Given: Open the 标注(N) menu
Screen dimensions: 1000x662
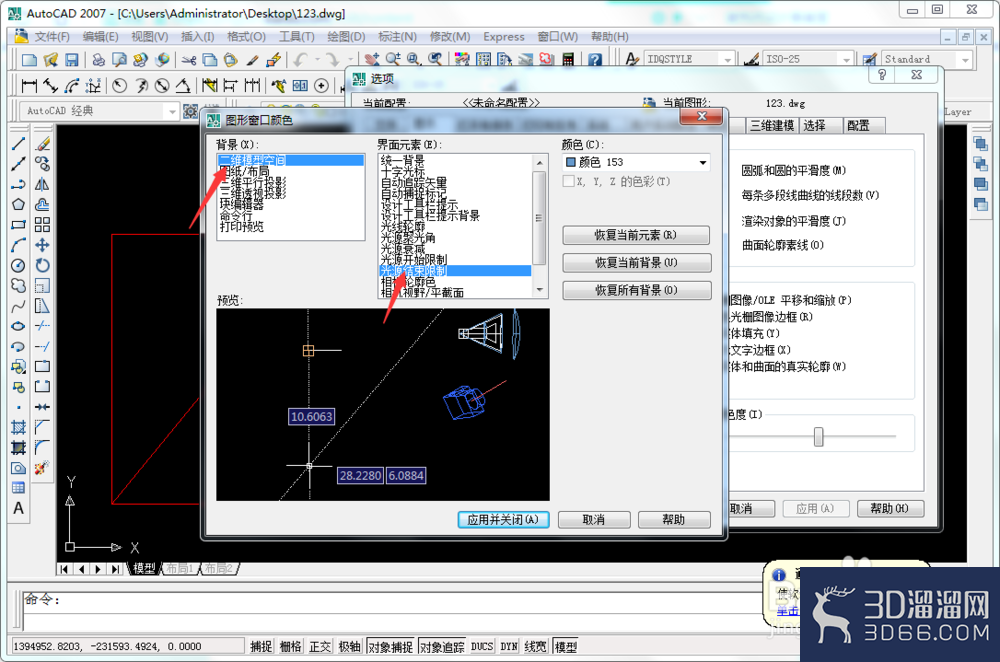Looking at the screenshot, I should click(x=397, y=36).
